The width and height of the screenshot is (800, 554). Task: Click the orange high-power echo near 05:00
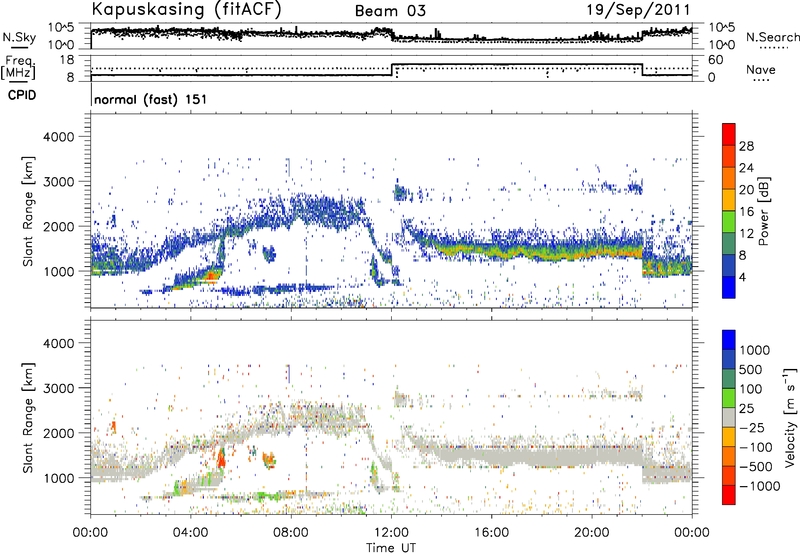[x=211, y=277]
